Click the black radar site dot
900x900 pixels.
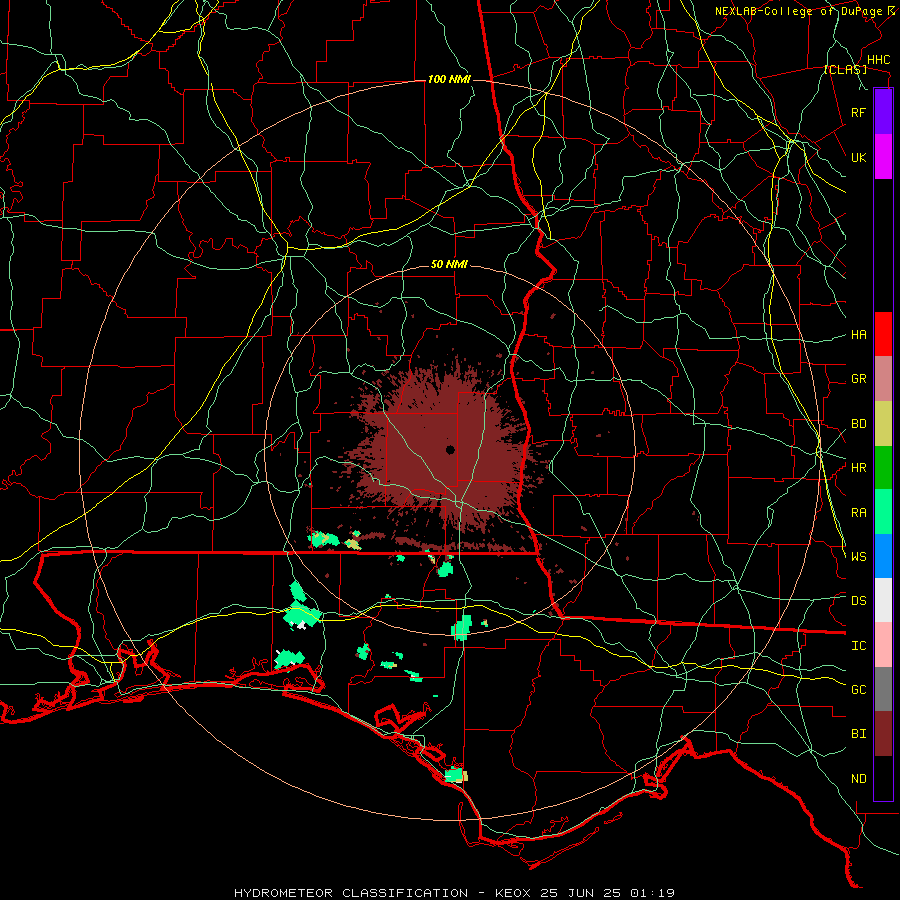pos(450,449)
